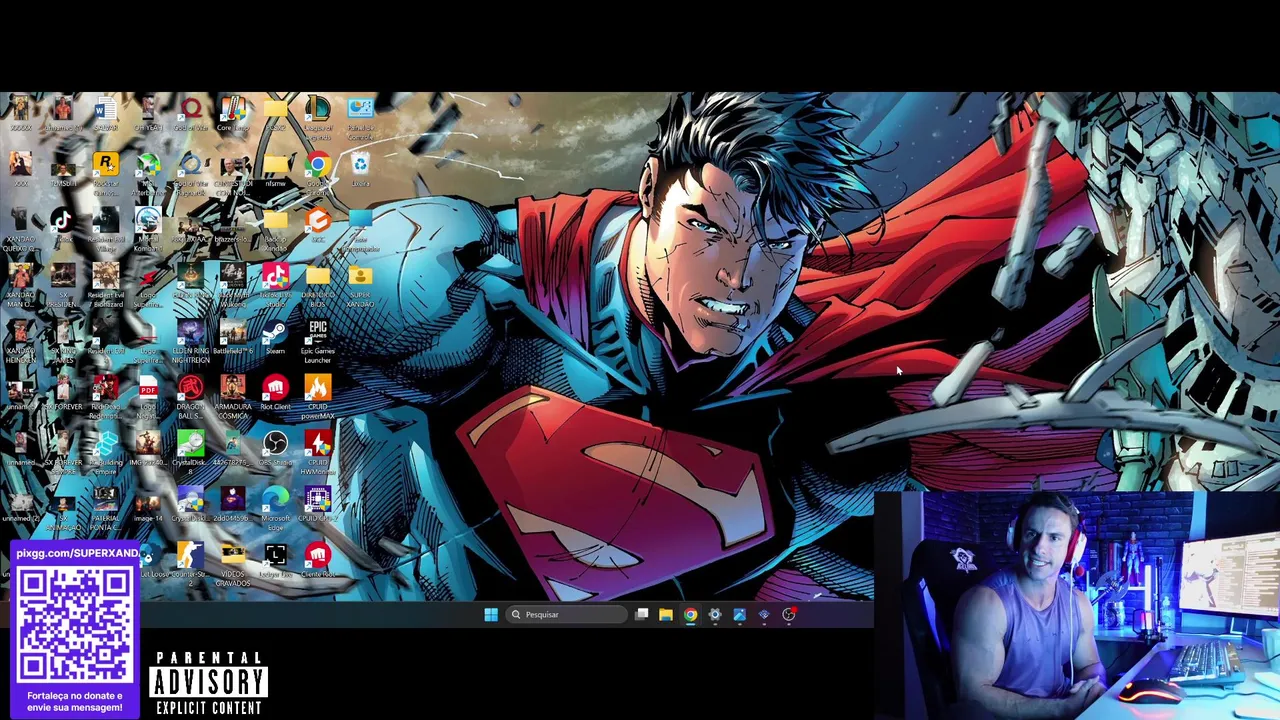Open OBS Studio from the taskbar

point(788,615)
